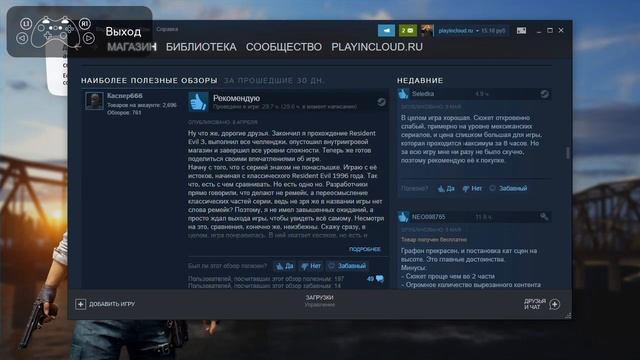This screenshot has width=640, height=360.
Task: Click the L1 bumper icon on overlay
Action: pos(26,24)
